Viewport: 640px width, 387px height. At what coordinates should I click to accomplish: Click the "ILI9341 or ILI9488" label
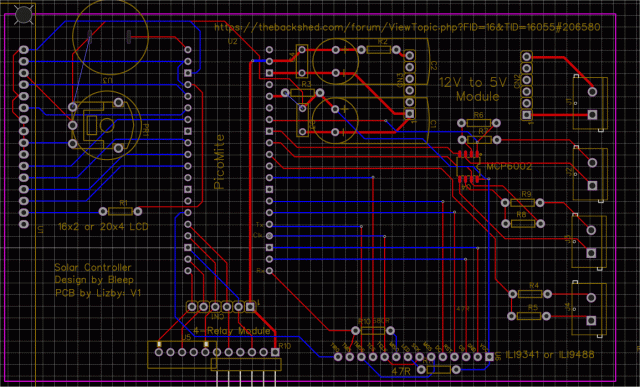click(x=550, y=354)
